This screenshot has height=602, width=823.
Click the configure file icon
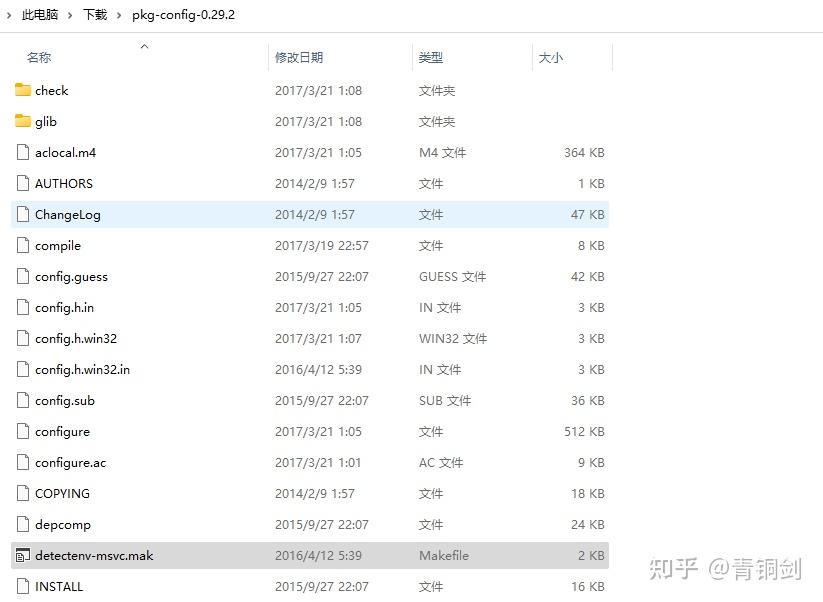click(23, 431)
